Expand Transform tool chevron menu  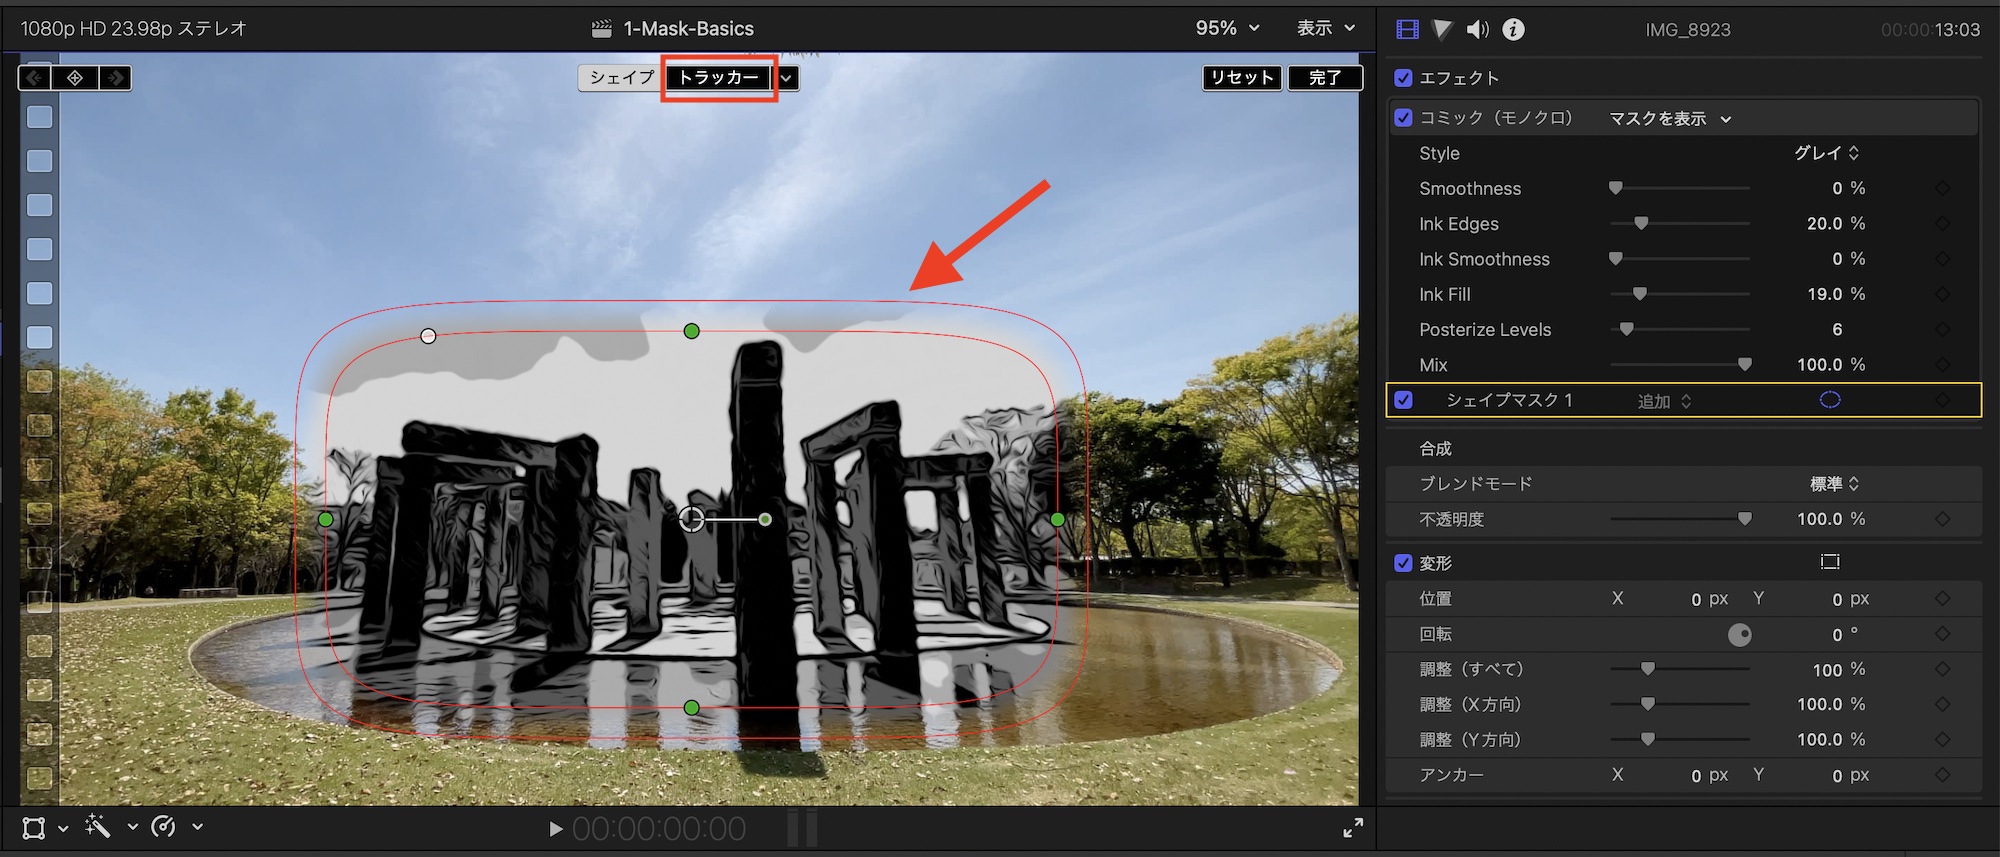[63, 828]
